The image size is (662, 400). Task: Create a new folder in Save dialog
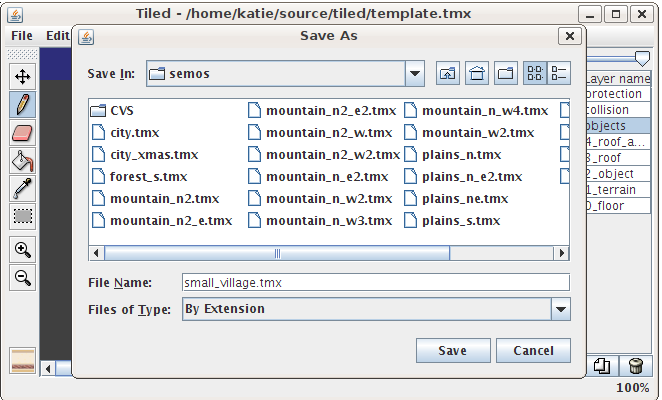[506, 74]
